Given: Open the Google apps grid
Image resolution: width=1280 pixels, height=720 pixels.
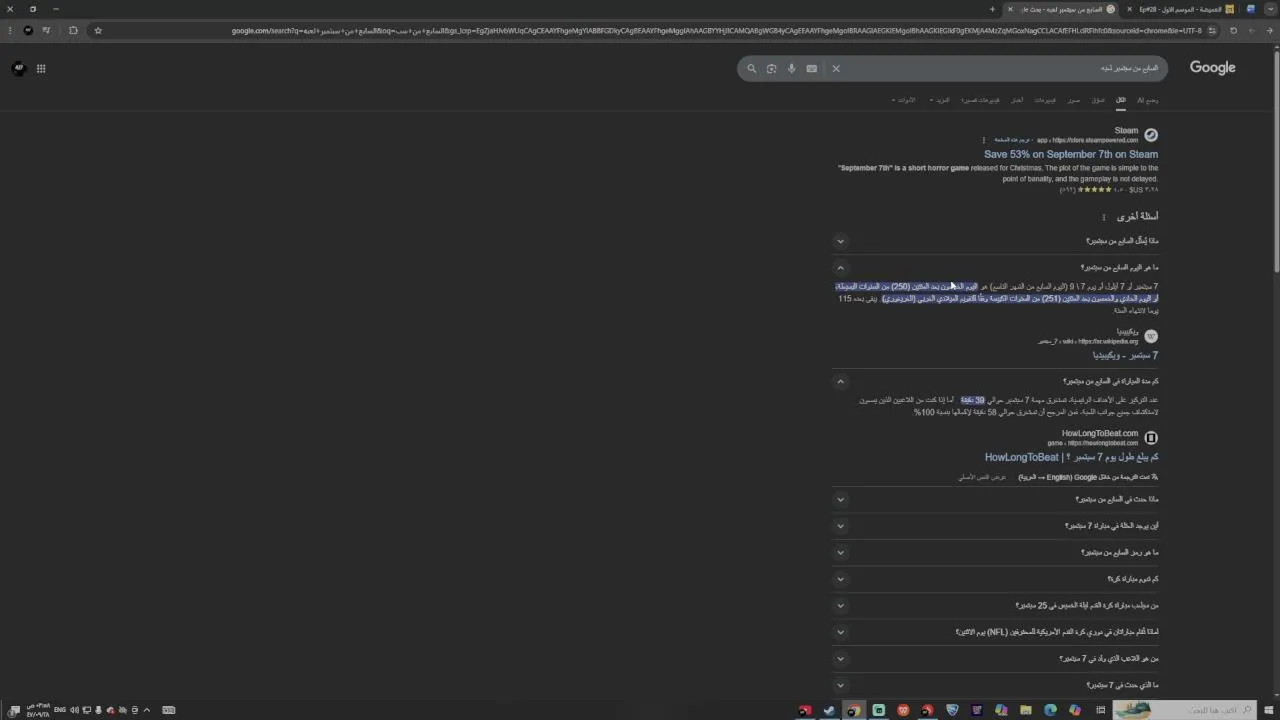Looking at the screenshot, I should 41,69.
